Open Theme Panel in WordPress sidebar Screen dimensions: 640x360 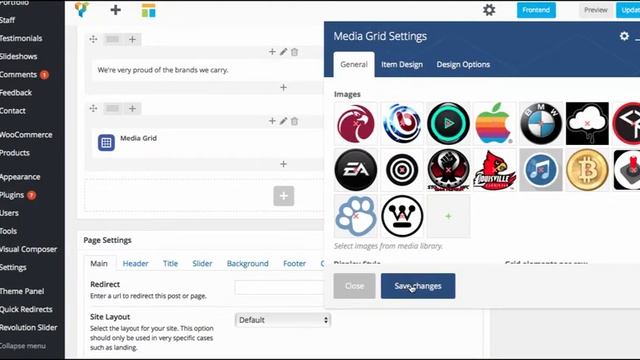coord(22,291)
